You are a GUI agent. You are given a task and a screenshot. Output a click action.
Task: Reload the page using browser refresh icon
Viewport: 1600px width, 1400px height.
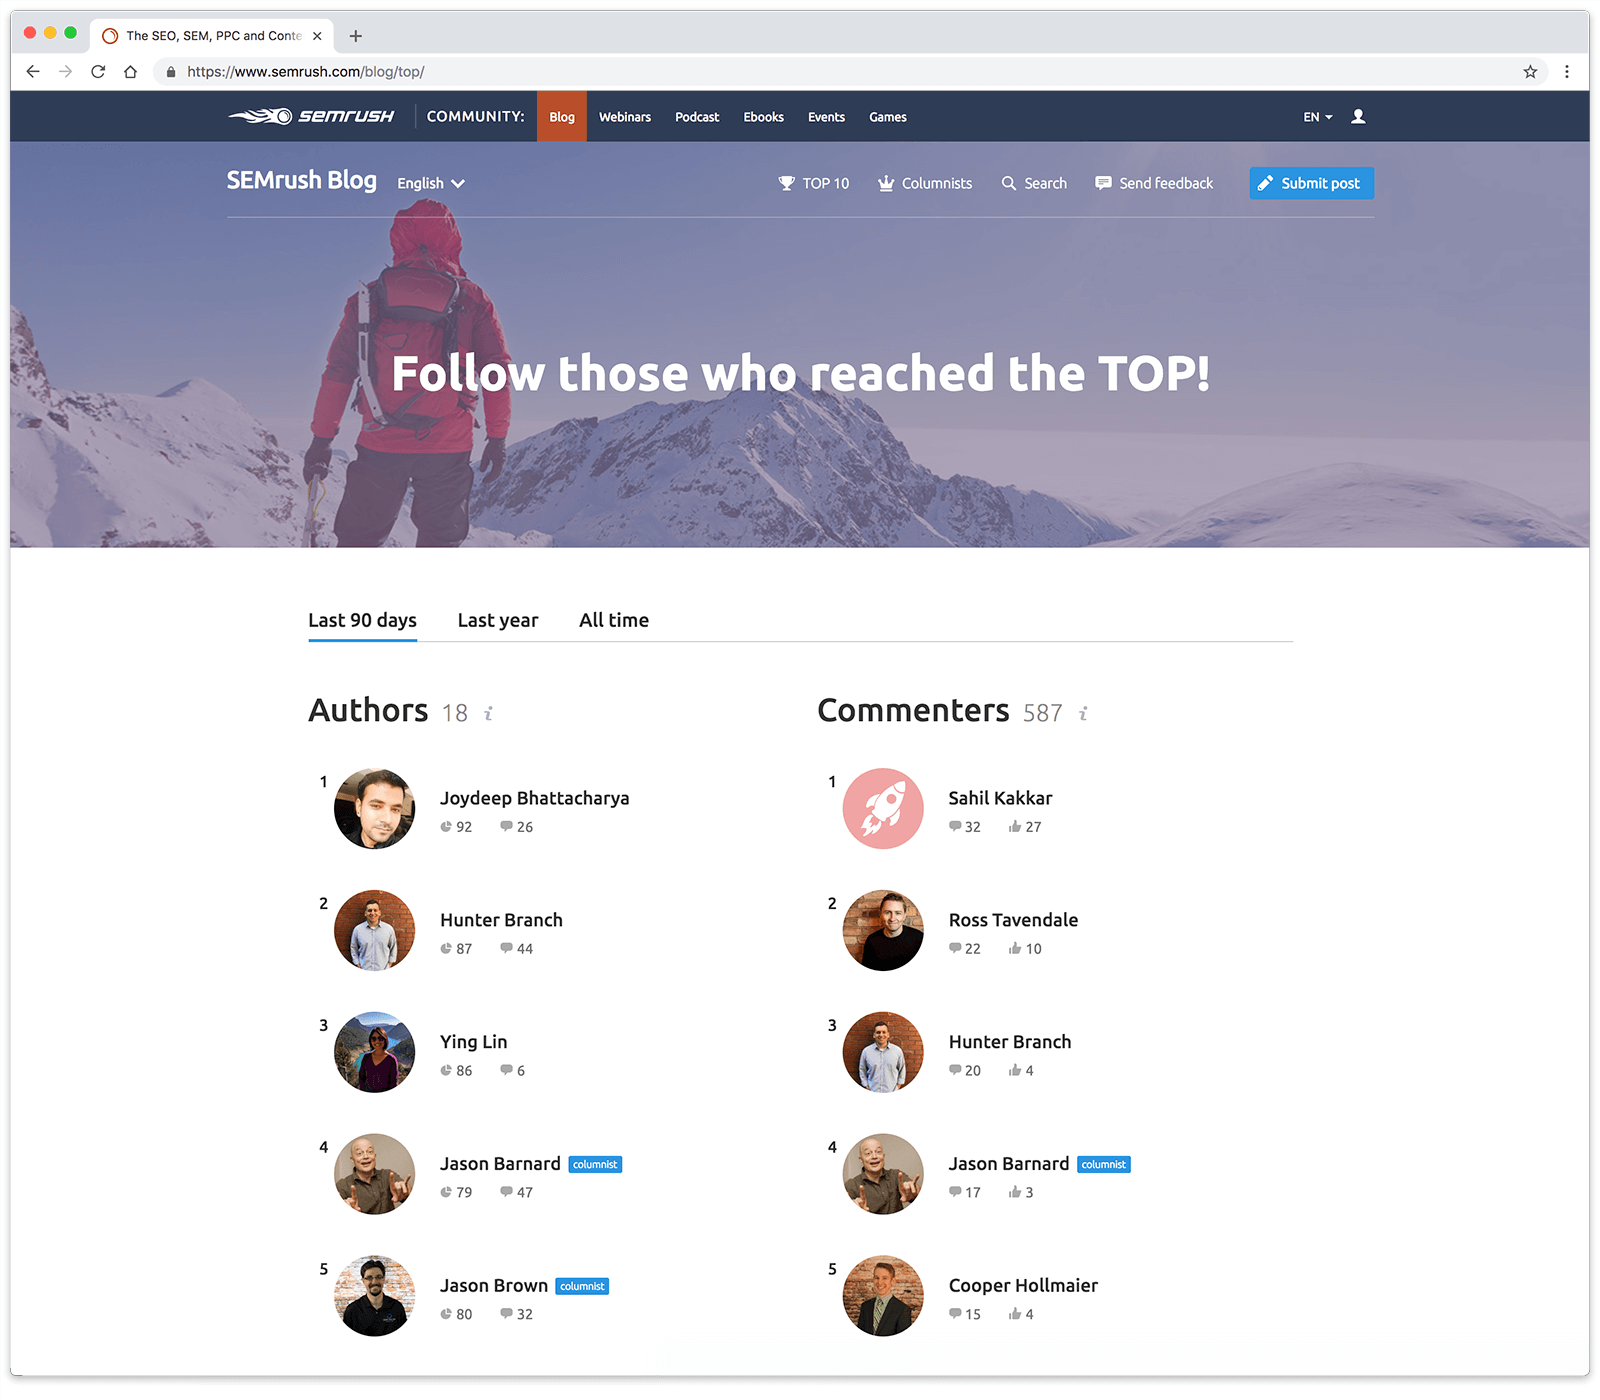98,72
